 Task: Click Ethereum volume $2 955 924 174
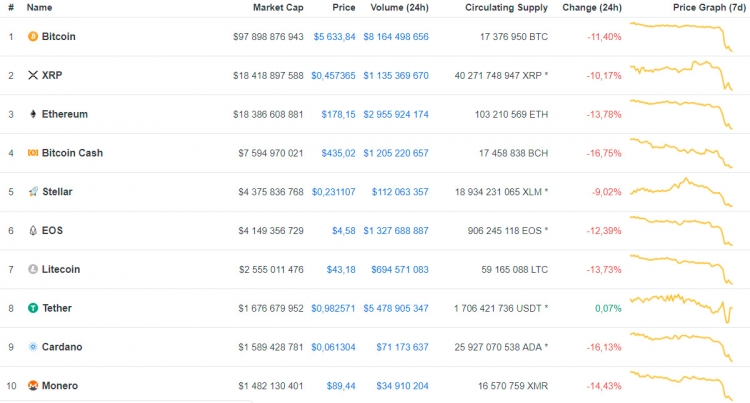(396, 114)
